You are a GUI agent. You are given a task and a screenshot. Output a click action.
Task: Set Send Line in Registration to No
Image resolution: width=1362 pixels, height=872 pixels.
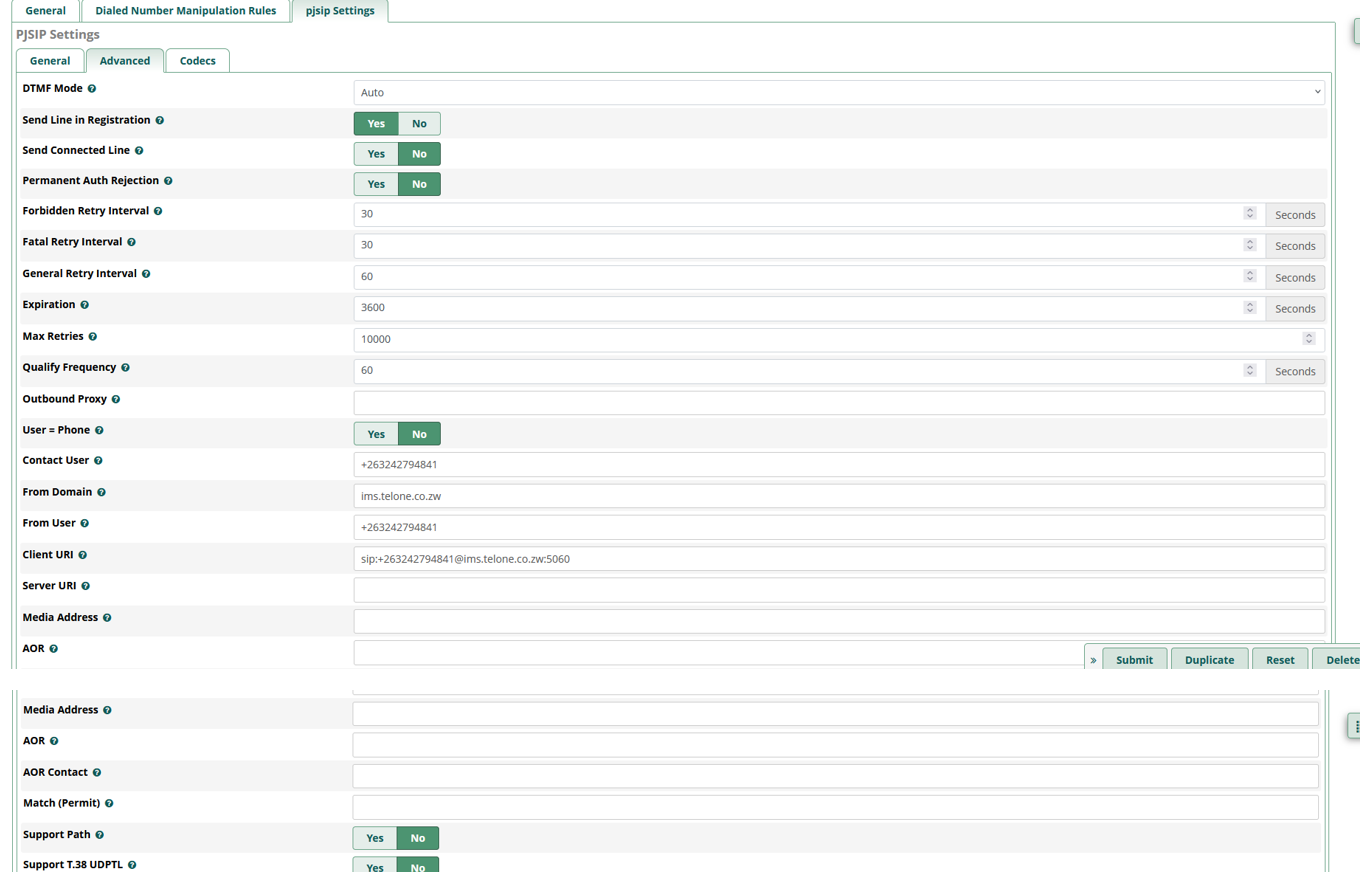[419, 123]
